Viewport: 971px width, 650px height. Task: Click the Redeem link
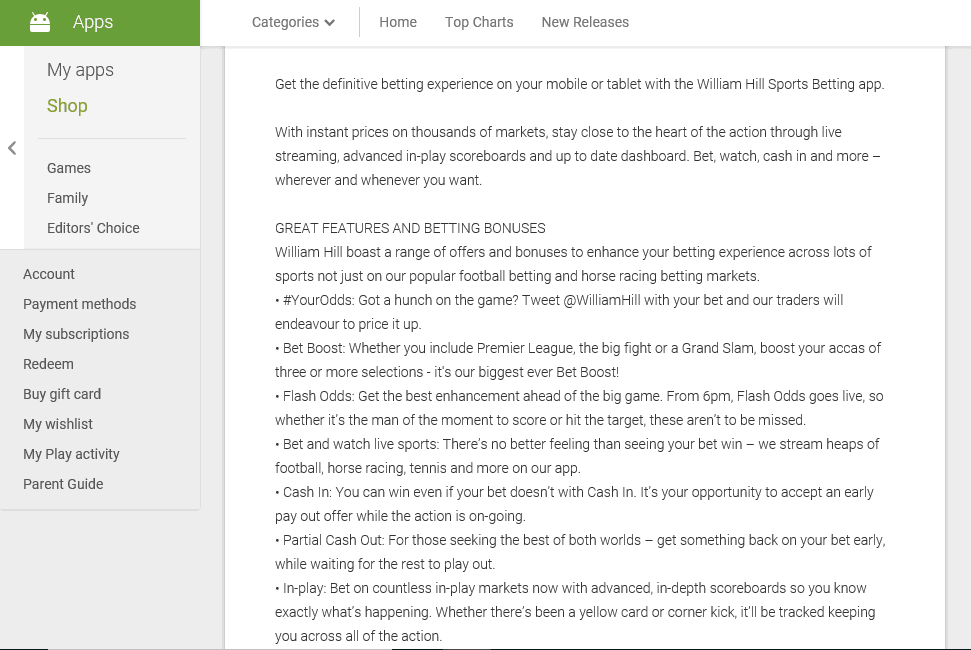click(x=48, y=364)
